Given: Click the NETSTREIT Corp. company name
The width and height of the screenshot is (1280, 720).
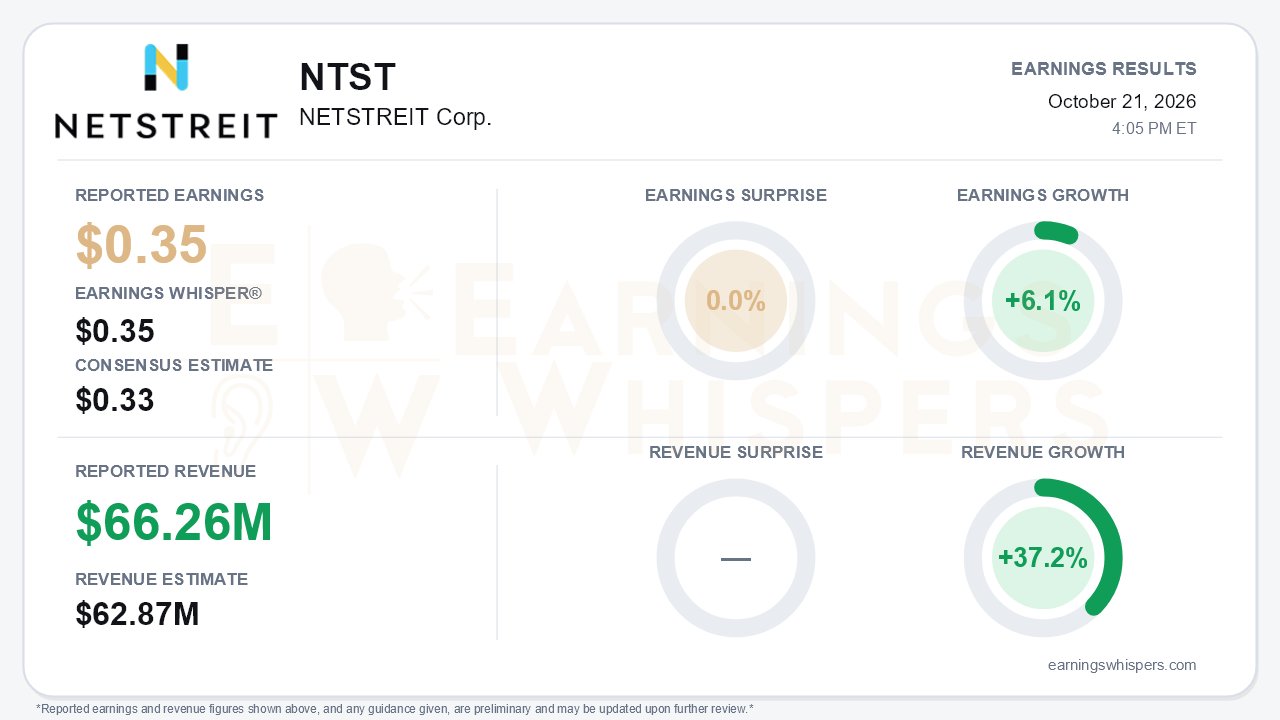Looking at the screenshot, I should point(395,117).
